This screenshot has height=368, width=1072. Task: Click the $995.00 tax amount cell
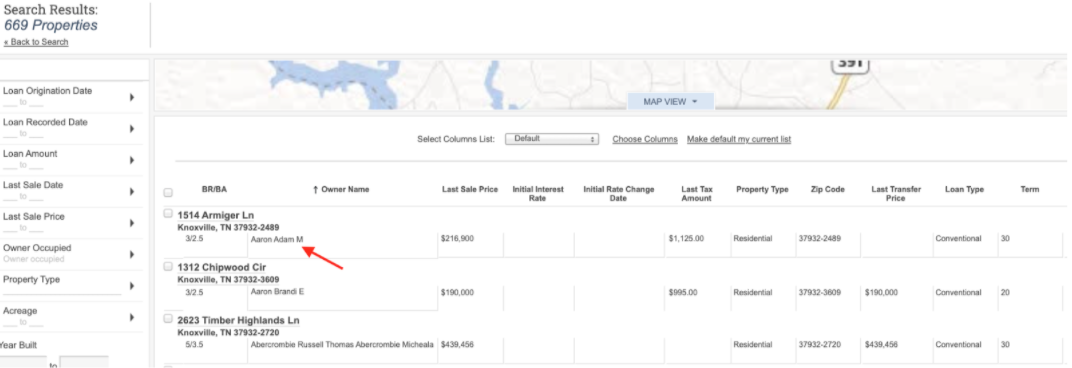click(x=683, y=292)
